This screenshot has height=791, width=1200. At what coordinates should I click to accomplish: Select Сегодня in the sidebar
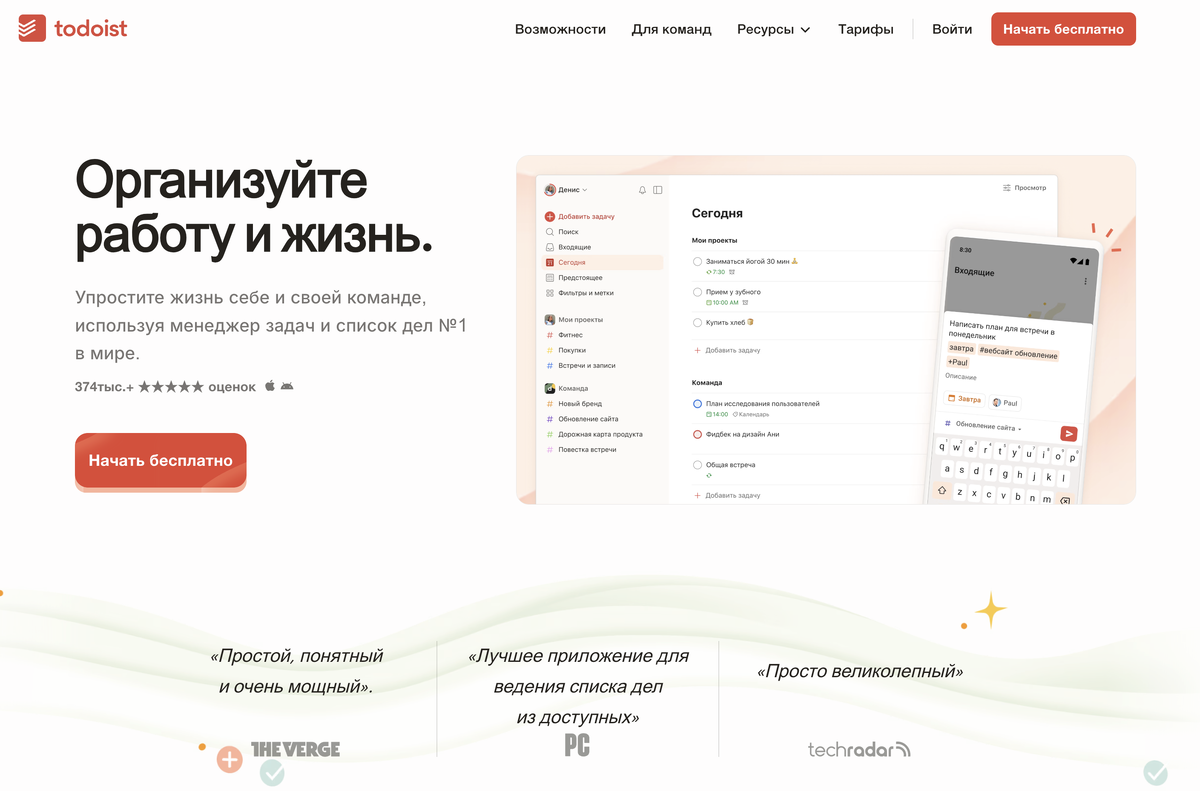602,262
